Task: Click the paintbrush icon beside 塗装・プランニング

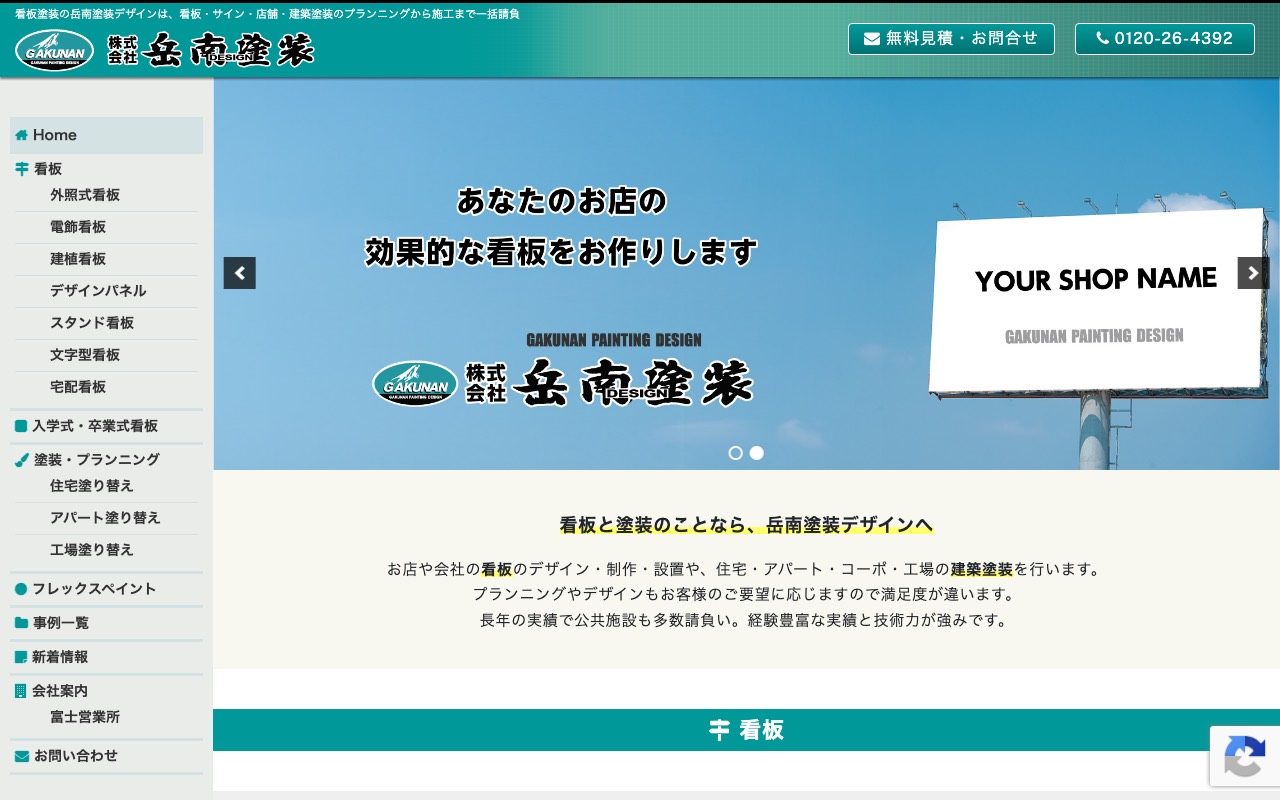Action: pyautogui.click(x=22, y=460)
